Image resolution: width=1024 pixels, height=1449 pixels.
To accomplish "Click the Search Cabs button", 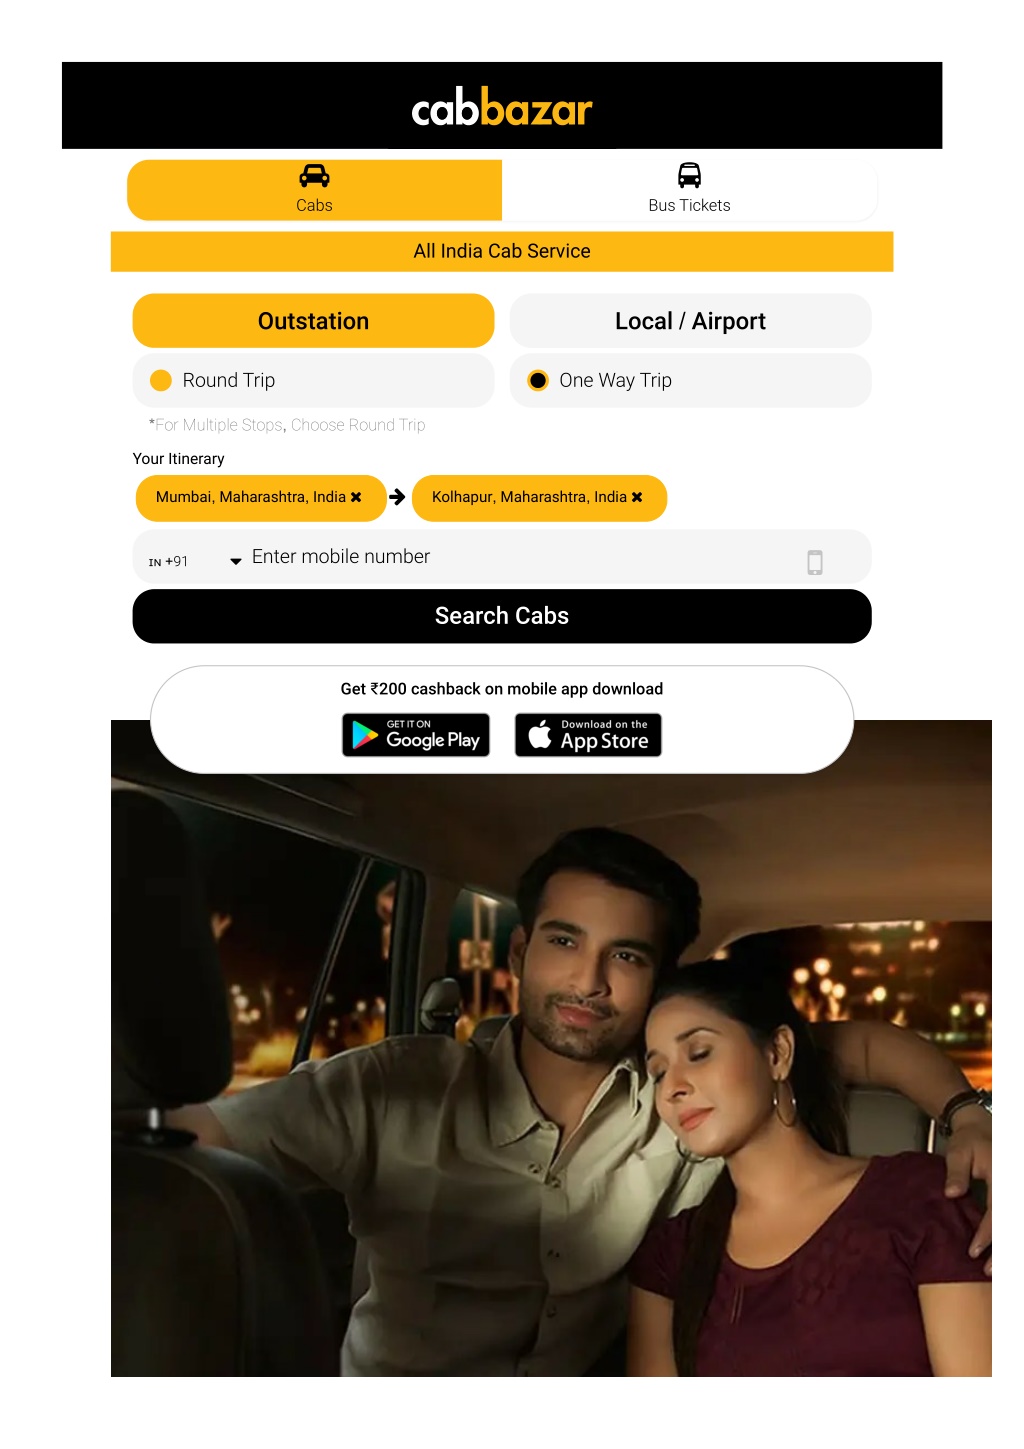I will tap(502, 616).
